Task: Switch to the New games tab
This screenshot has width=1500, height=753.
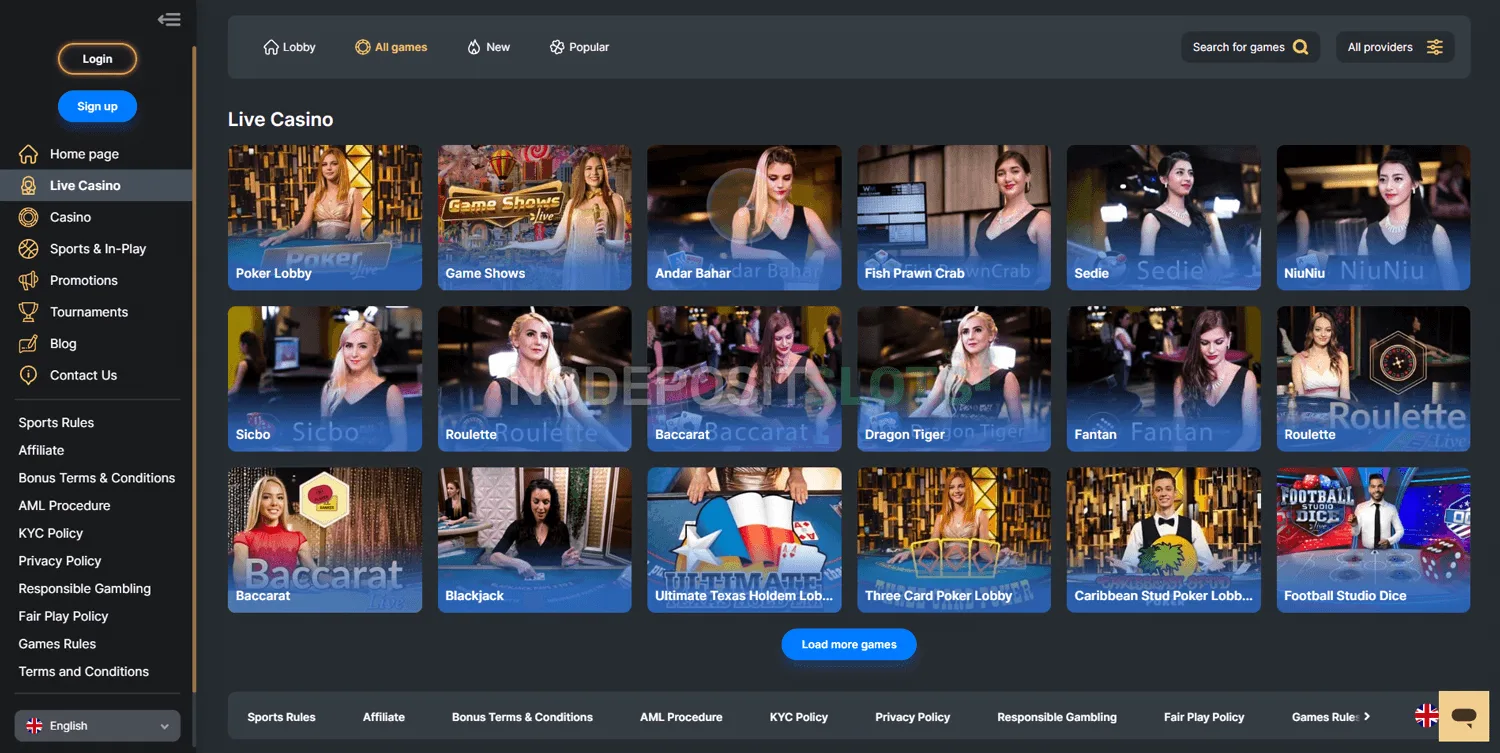Action: tap(488, 46)
